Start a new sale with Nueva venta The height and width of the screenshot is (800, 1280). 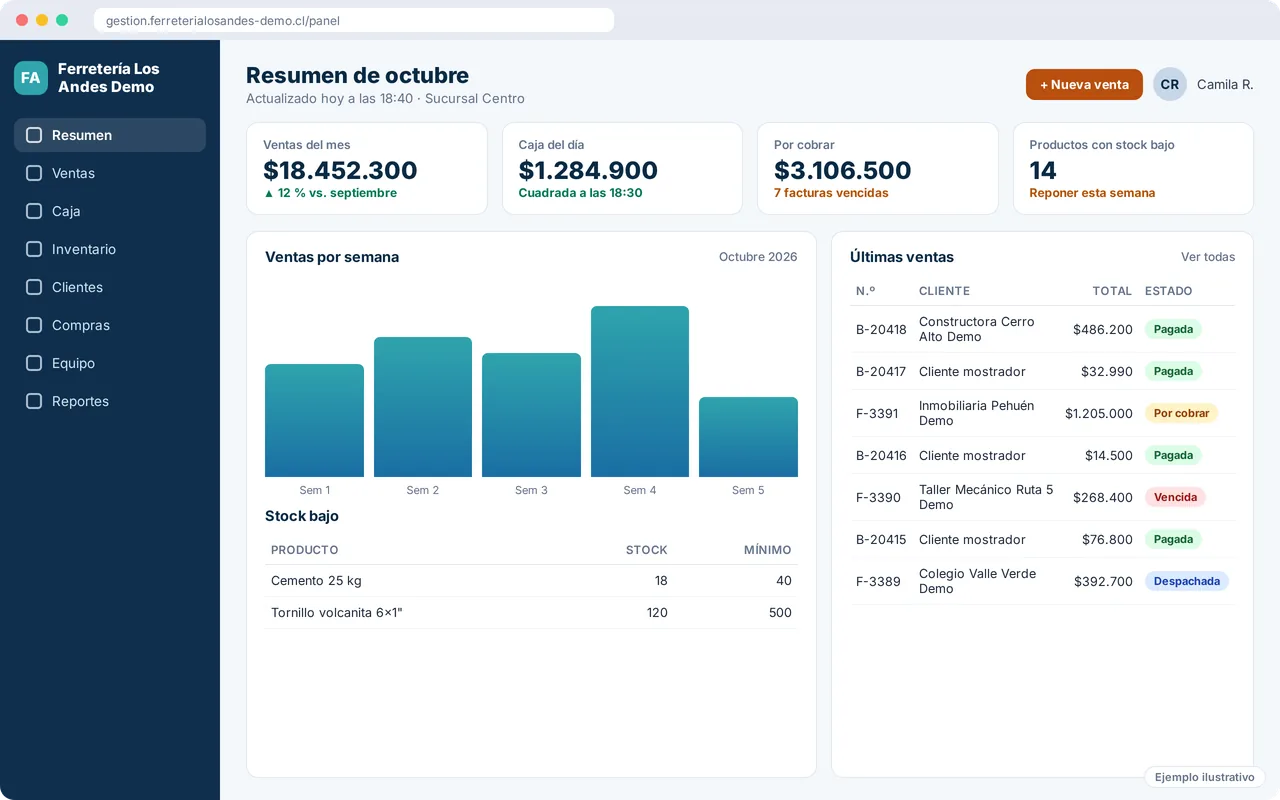tap(1084, 85)
